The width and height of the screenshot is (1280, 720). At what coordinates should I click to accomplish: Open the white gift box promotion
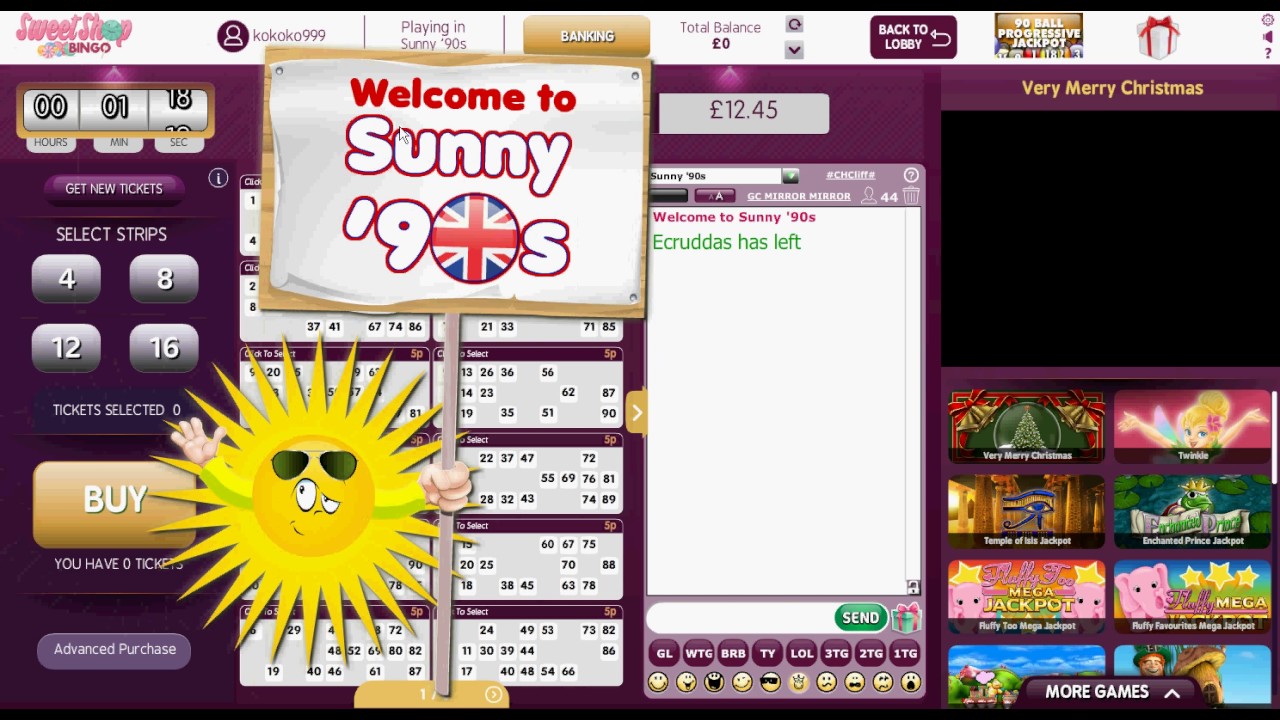pos(1158,36)
